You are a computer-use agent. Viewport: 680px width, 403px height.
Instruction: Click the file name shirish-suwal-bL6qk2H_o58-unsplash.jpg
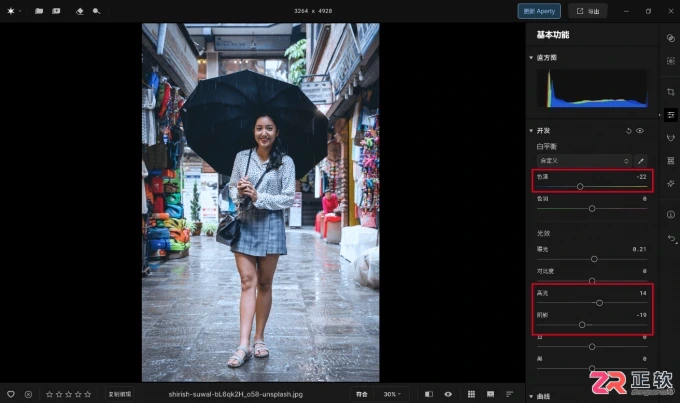click(x=235, y=394)
